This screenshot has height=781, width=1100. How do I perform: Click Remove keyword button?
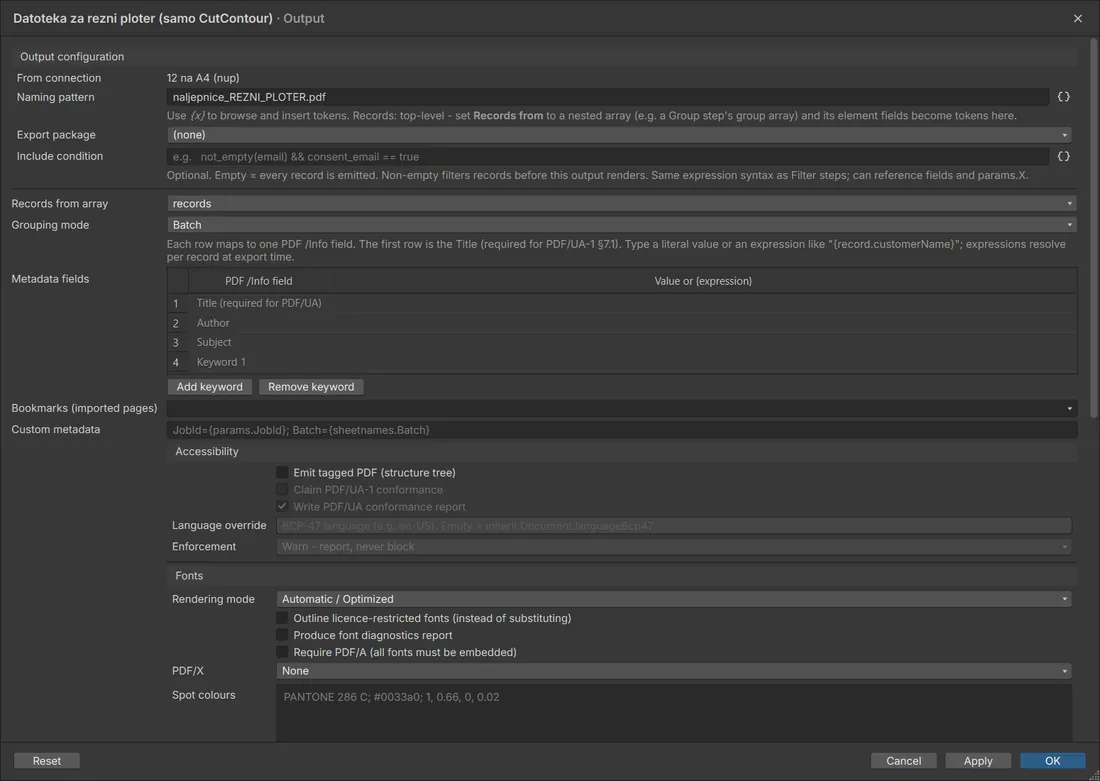(x=311, y=387)
